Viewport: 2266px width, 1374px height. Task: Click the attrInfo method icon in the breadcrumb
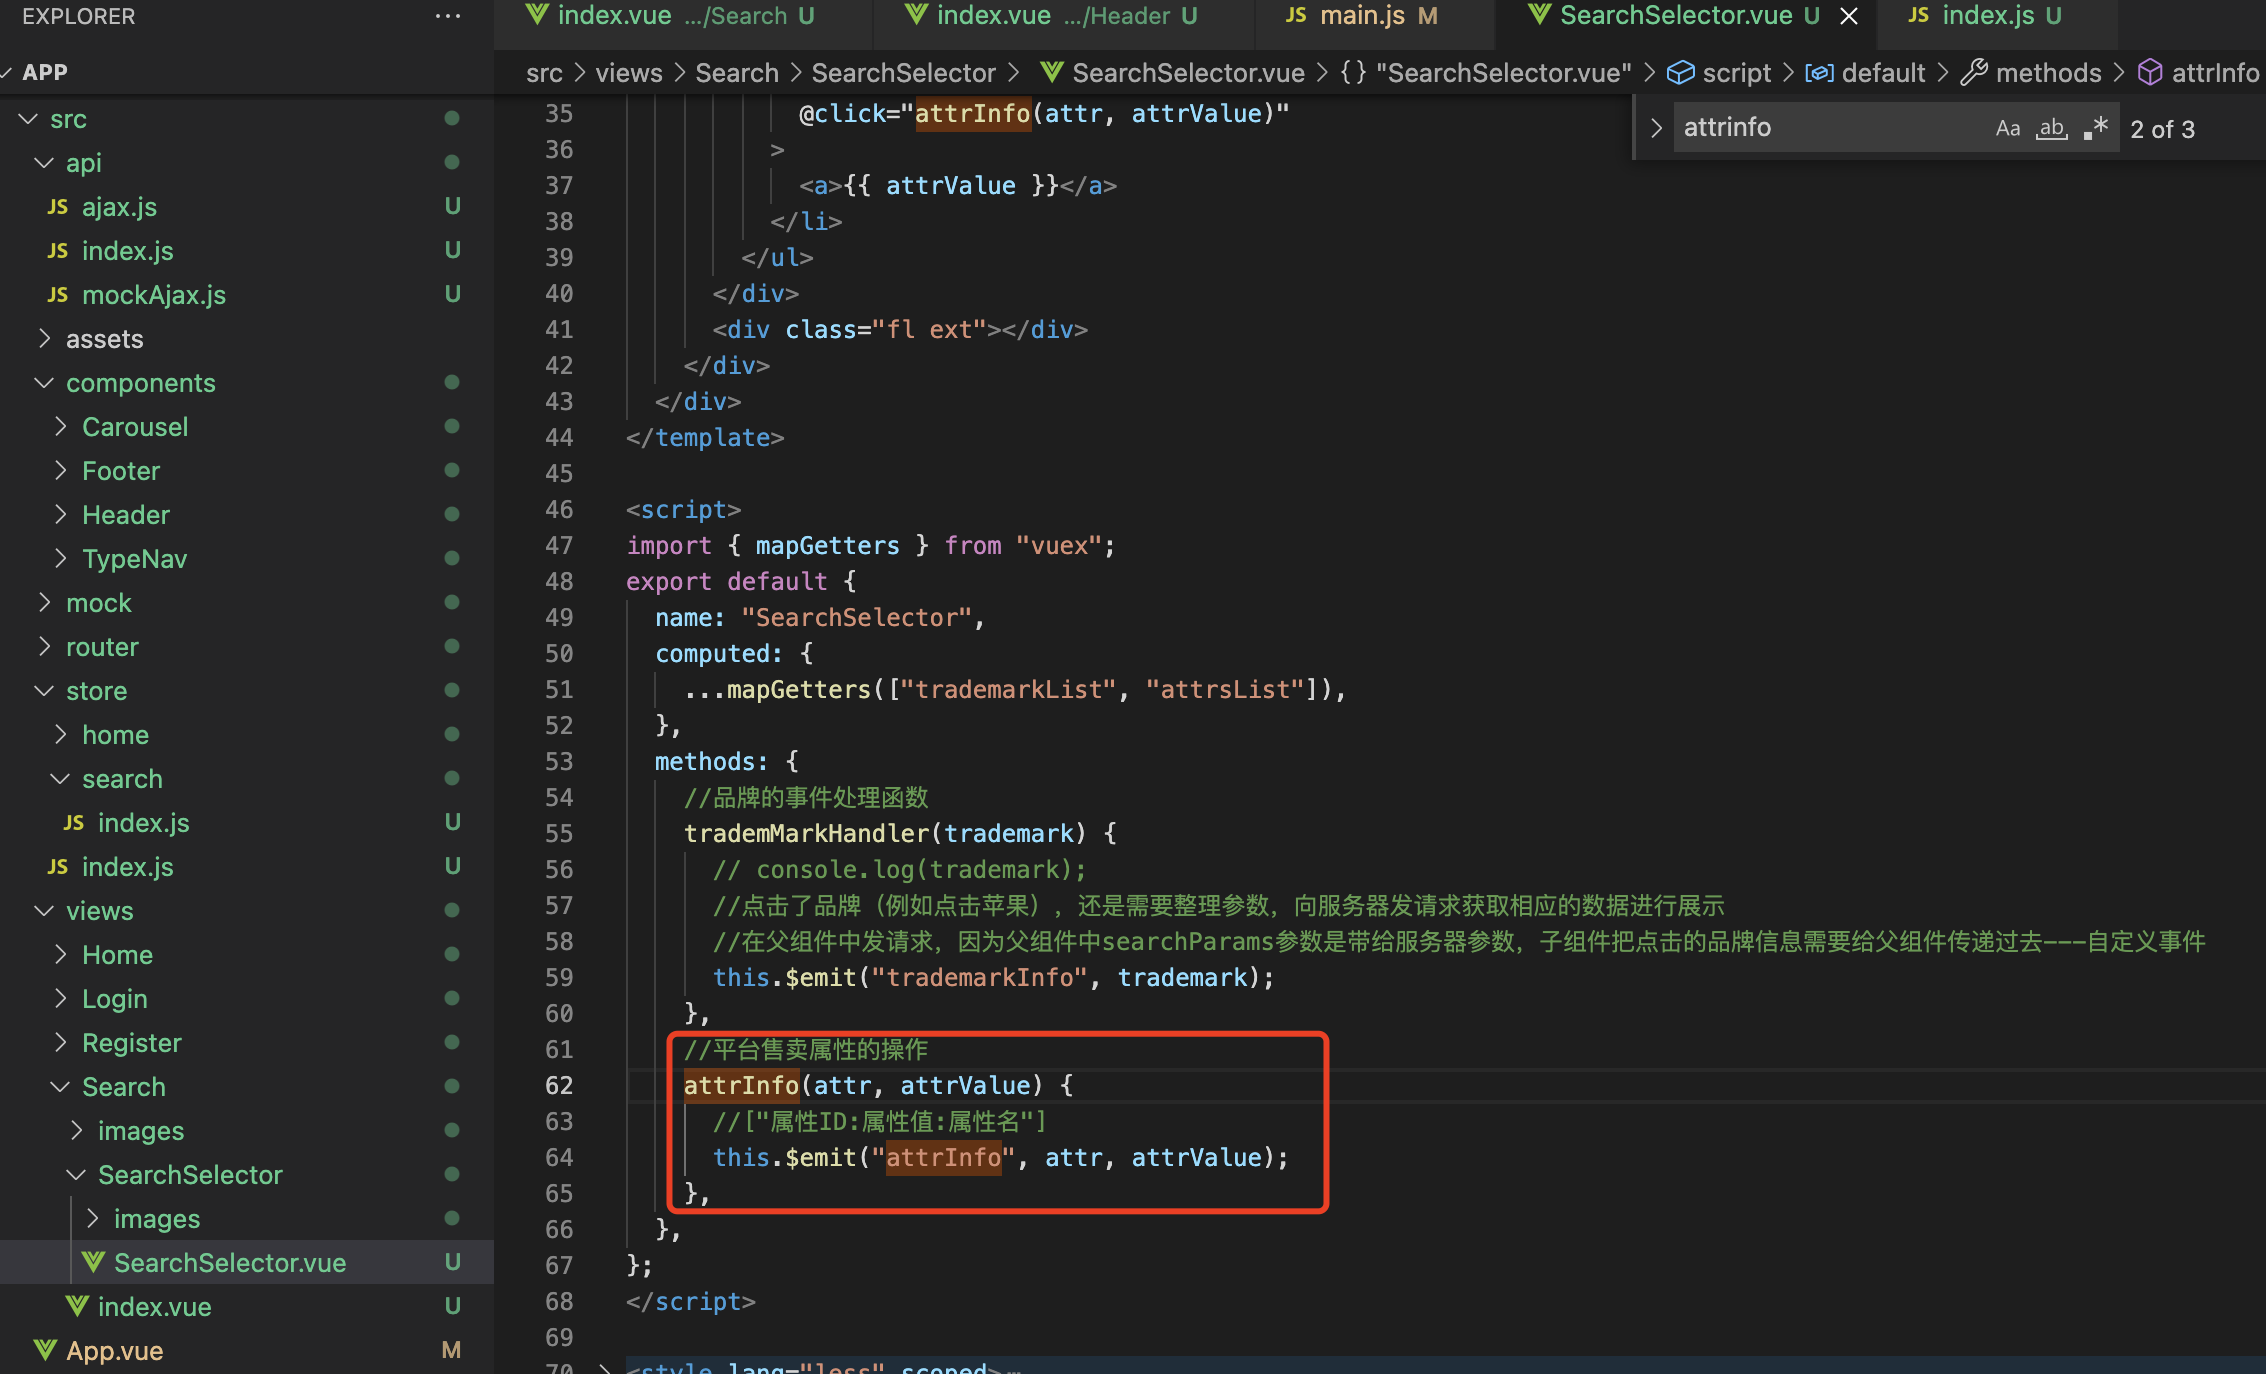pos(2150,73)
